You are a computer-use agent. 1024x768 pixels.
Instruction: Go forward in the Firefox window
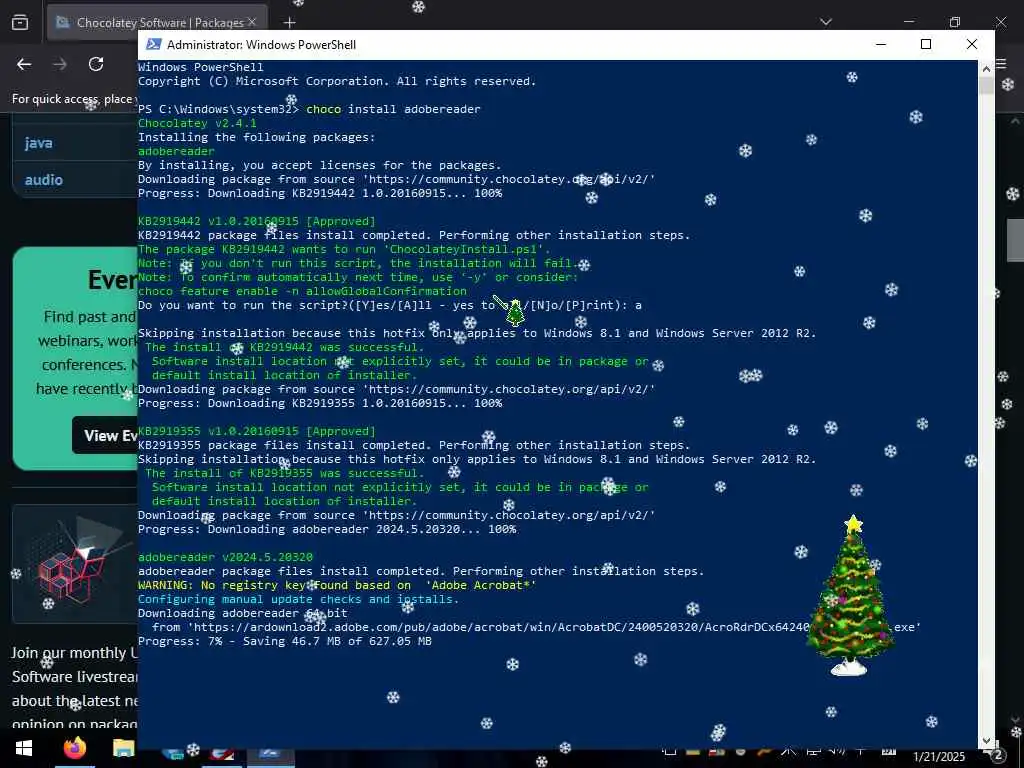click(x=60, y=64)
